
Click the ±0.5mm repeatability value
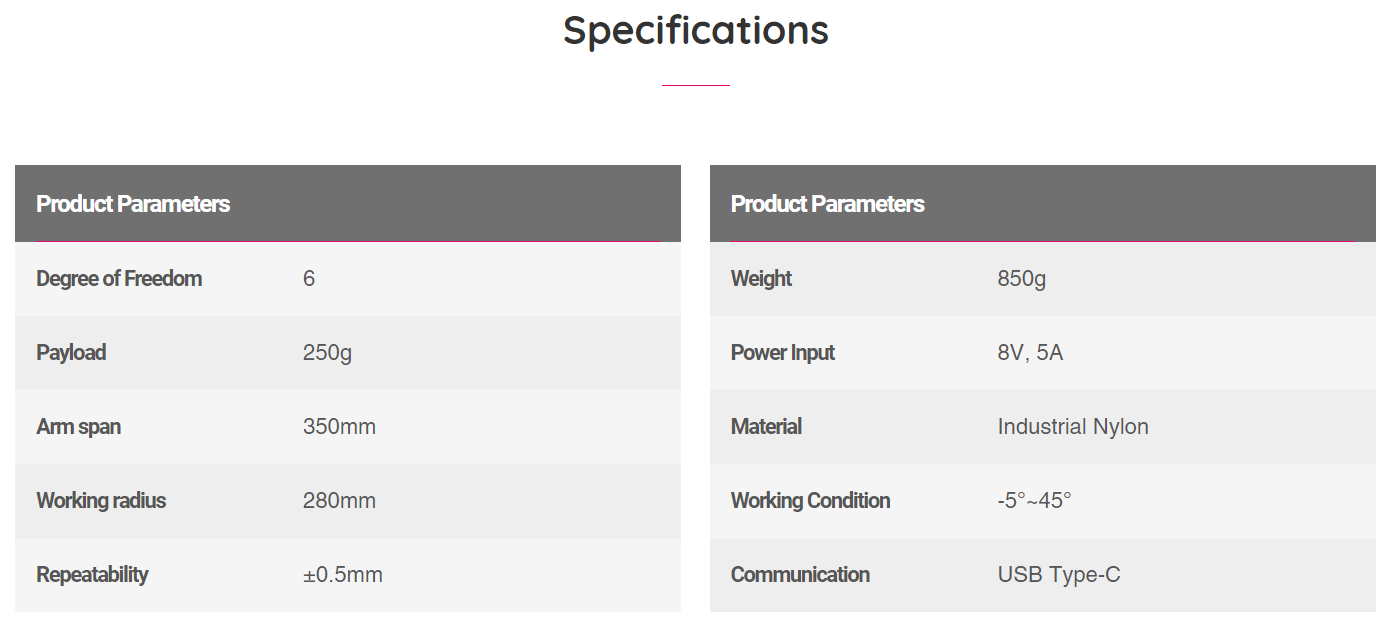pos(342,575)
